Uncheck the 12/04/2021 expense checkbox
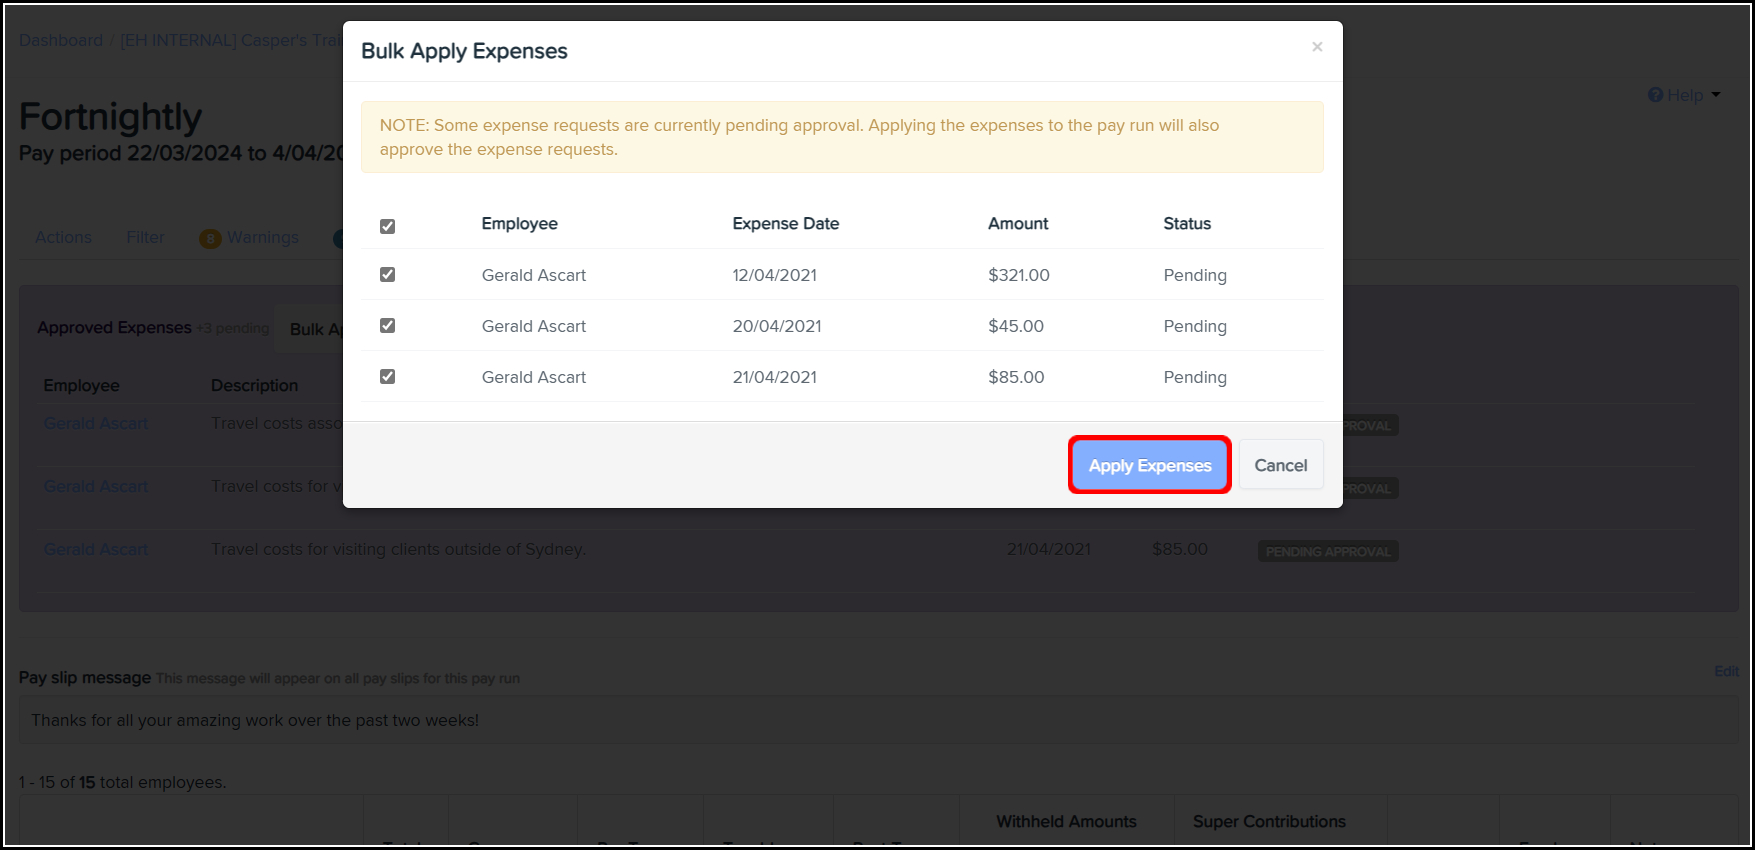The image size is (1755, 850). point(388,275)
